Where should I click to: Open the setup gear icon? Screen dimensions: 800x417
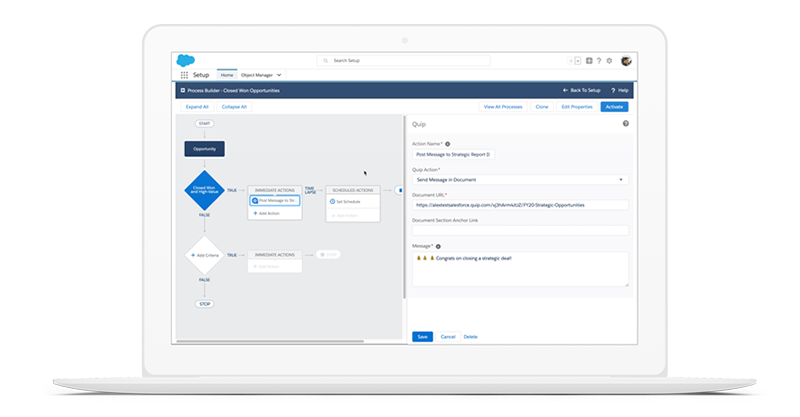click(609, 61)
